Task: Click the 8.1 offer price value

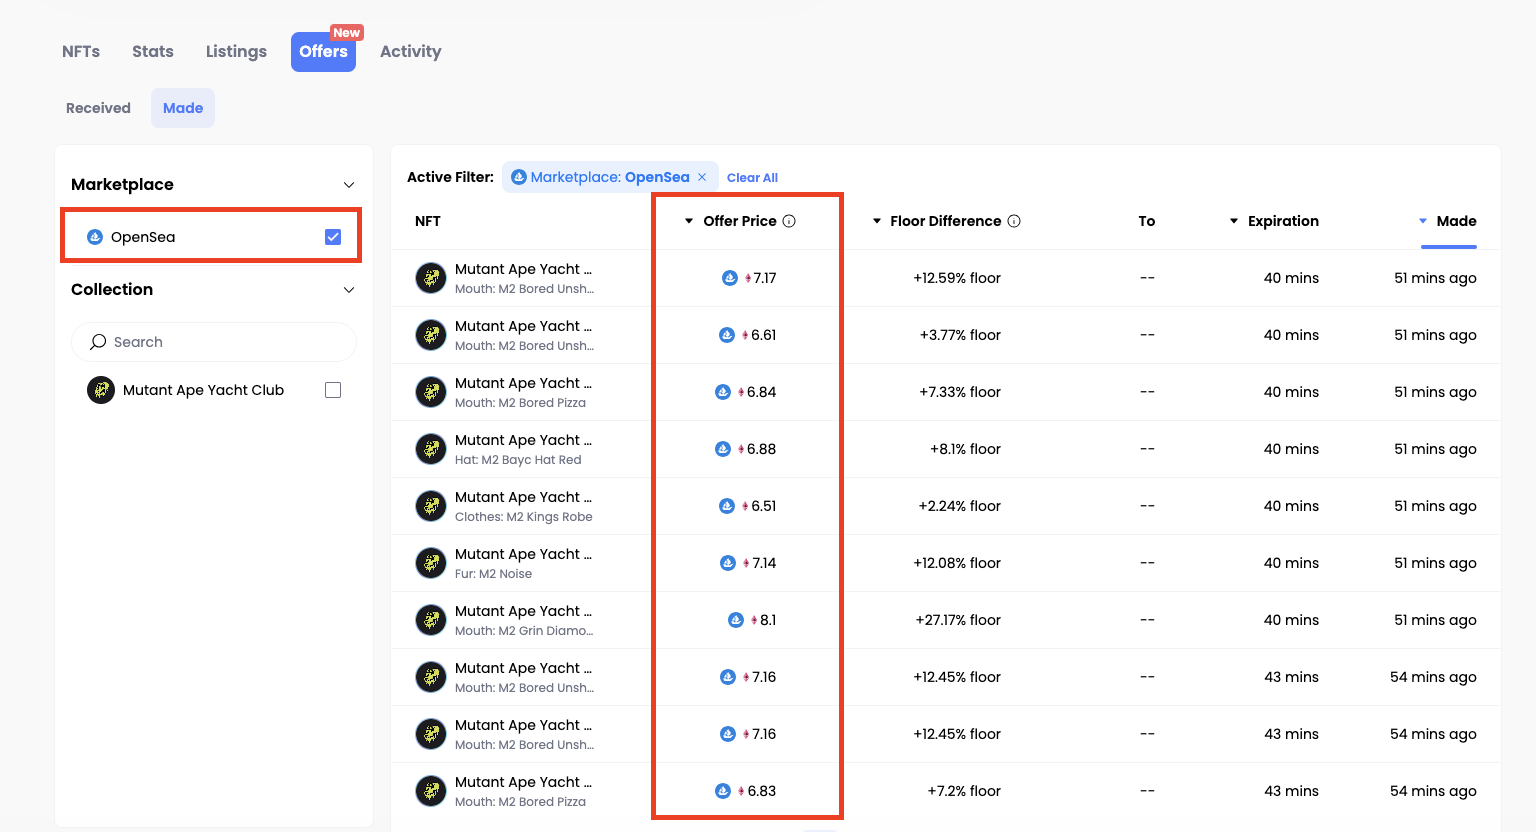Action: [768, 620]
